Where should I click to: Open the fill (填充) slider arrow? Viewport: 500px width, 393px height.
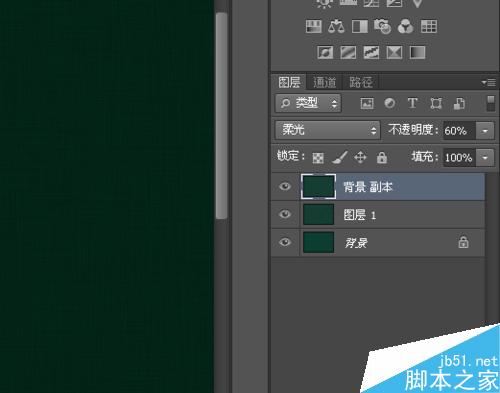485,157
